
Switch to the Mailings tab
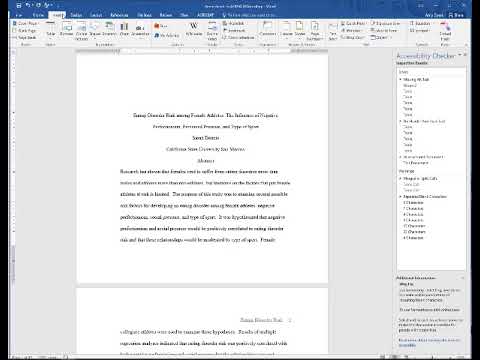coord(144,15)
